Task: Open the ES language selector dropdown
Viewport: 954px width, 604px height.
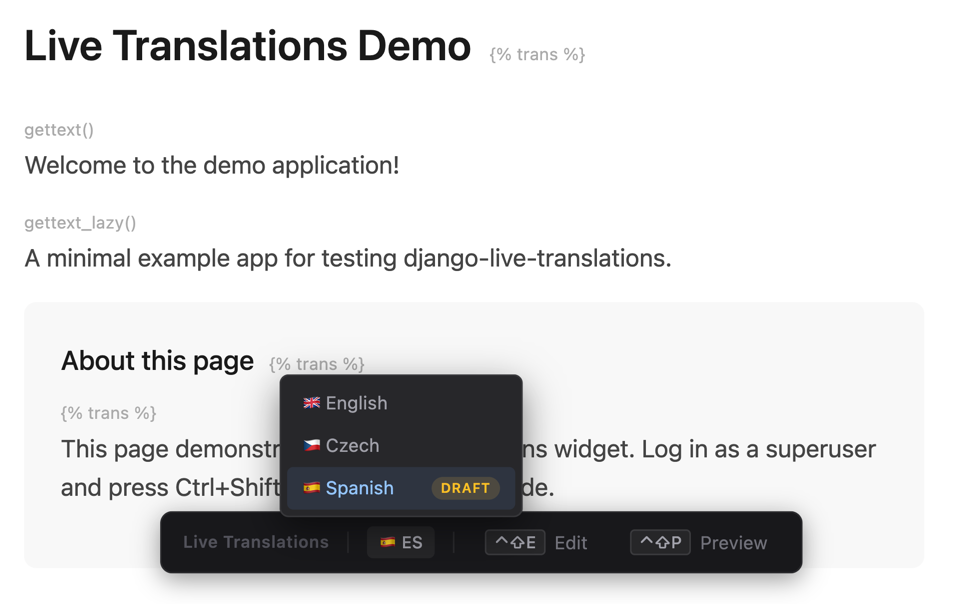Action: pos(400,542)
